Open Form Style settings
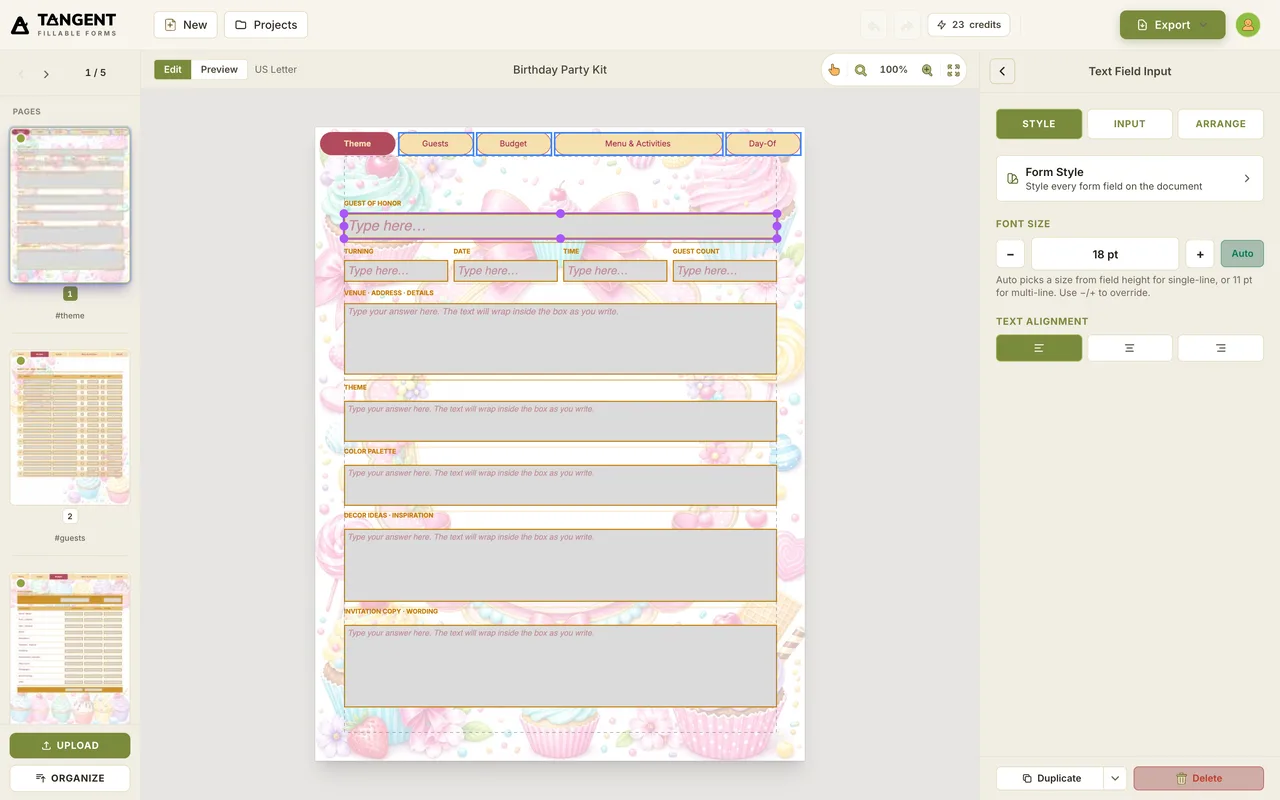The width and height of the screenshot is (1280, 800). click(x=1130, y=178)
